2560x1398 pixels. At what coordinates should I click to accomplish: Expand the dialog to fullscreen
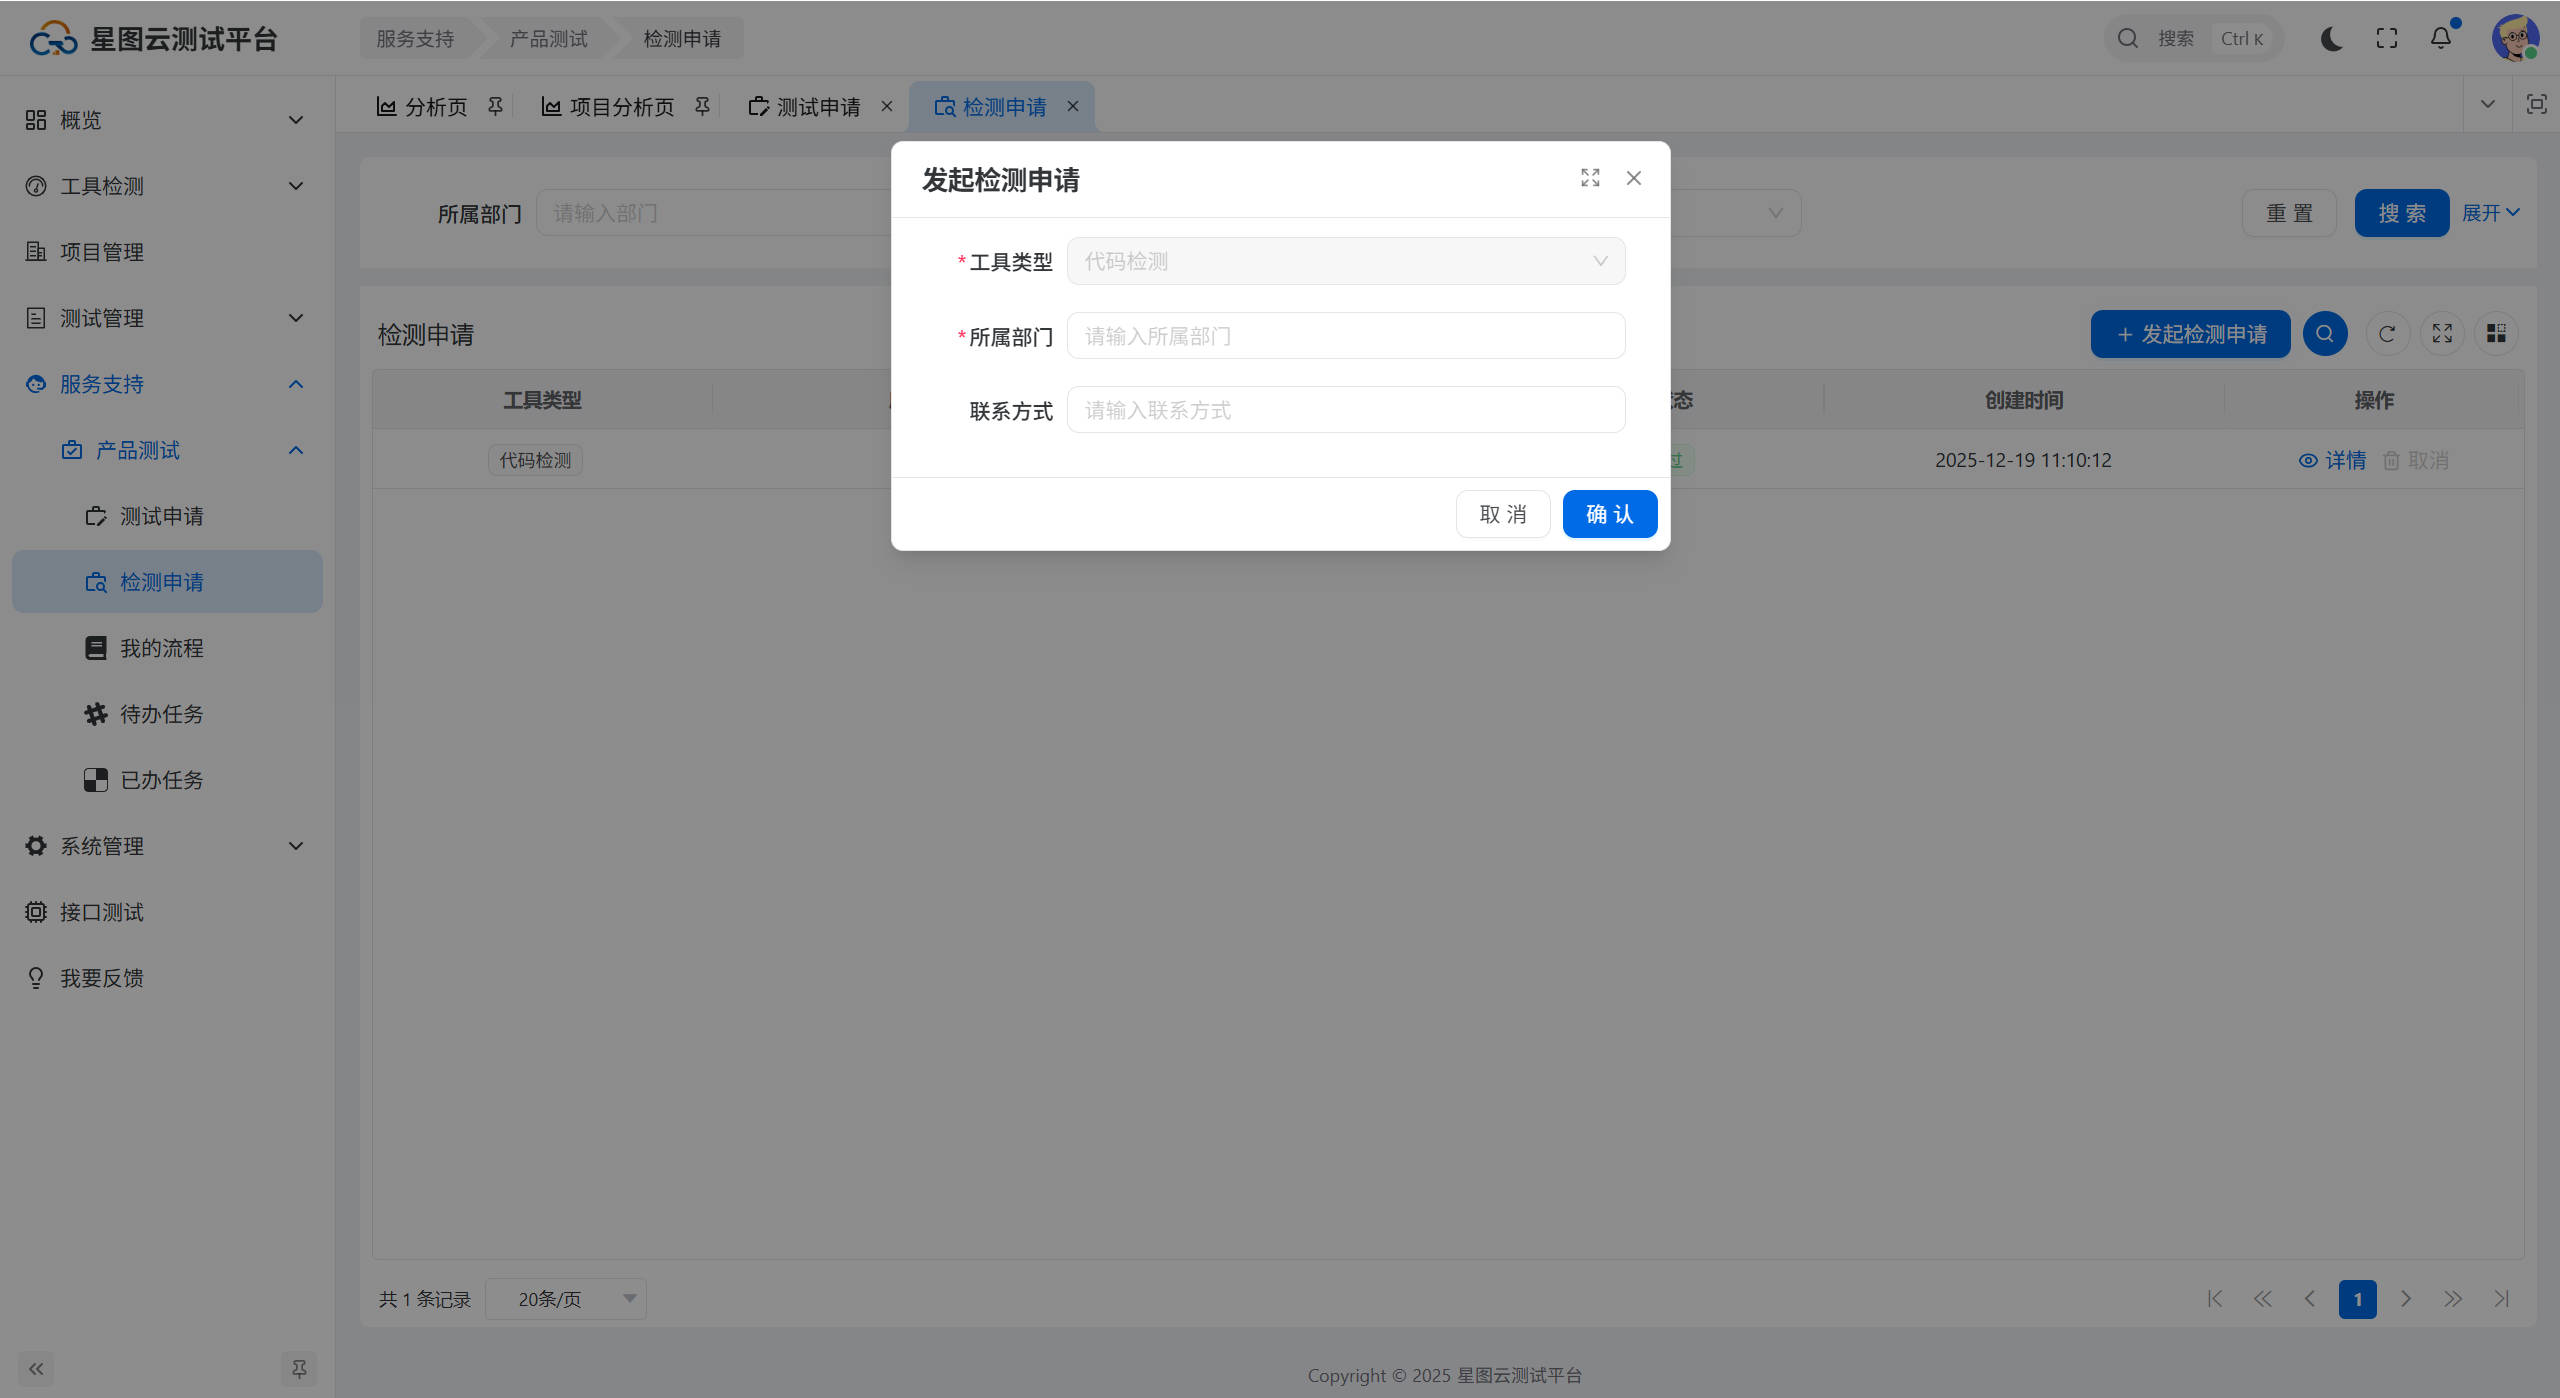point(1590,178)
